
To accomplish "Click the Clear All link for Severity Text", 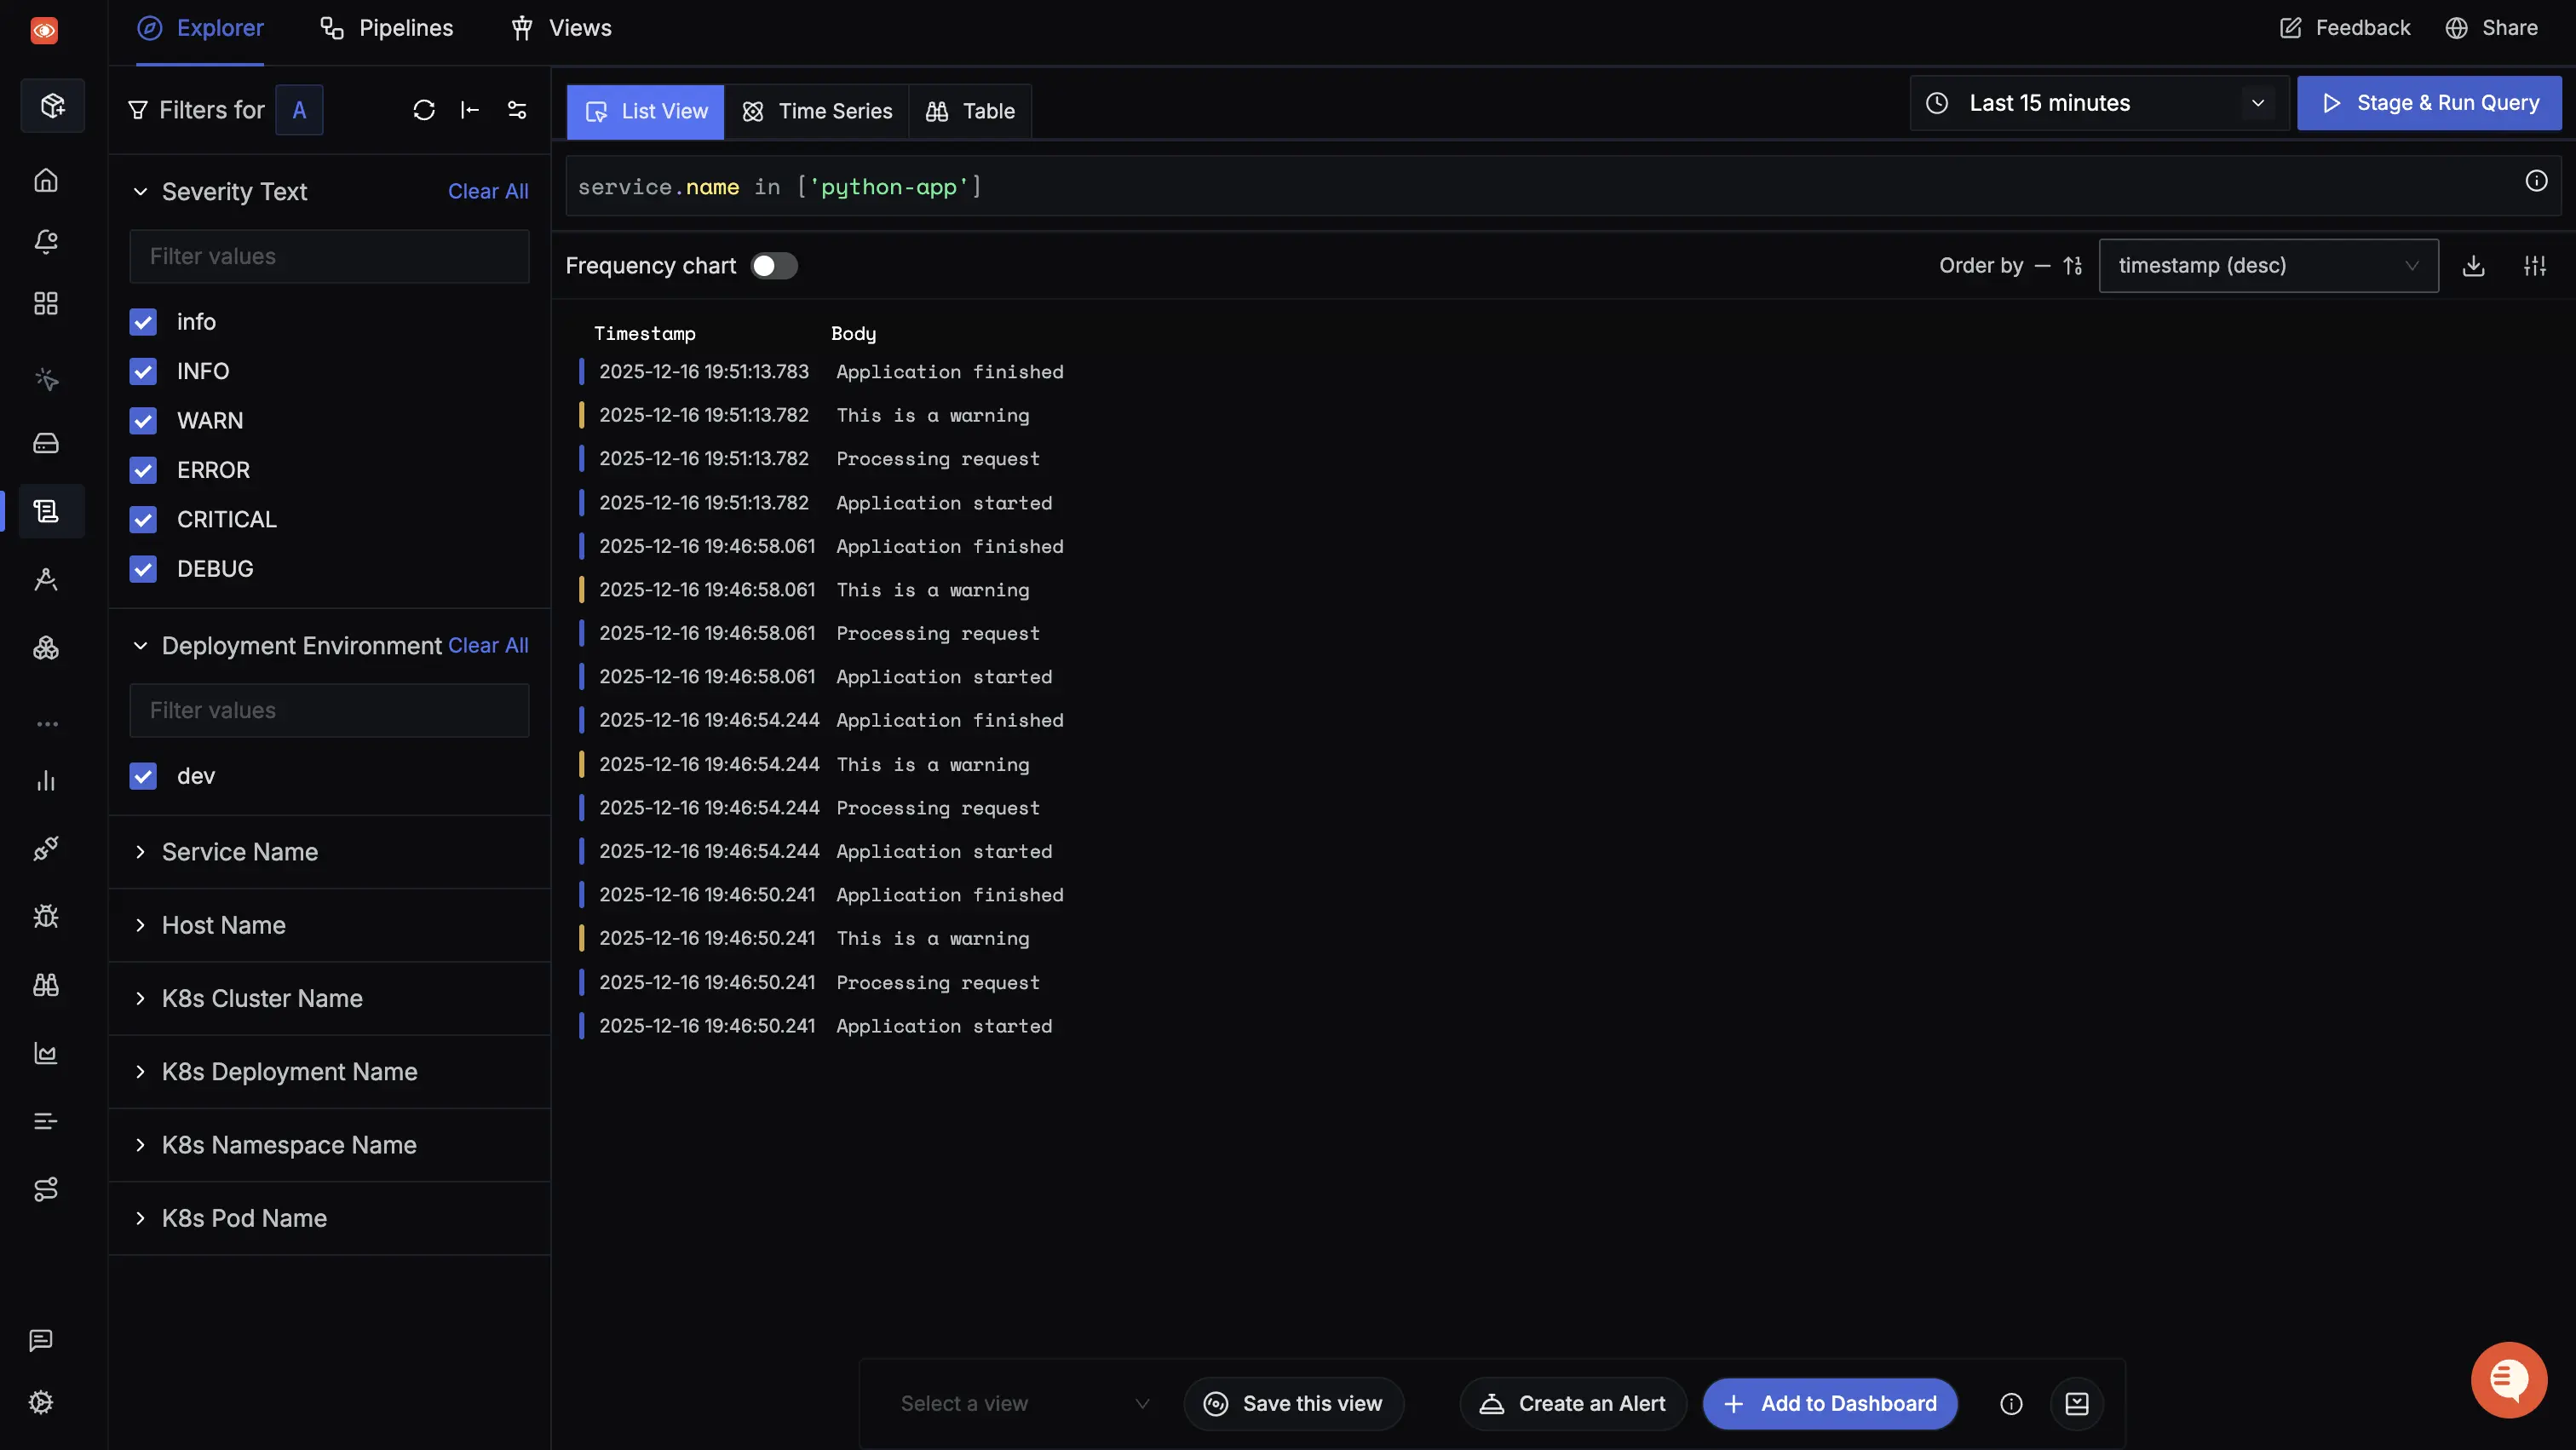I will click(487, 191).
